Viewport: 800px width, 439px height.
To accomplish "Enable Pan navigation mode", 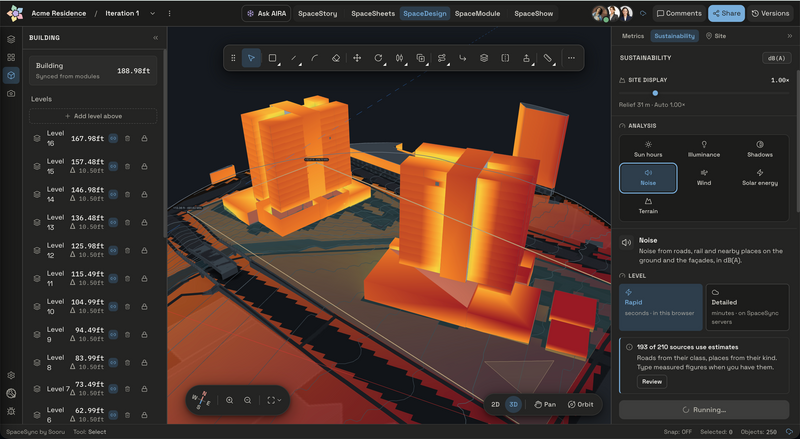I will pyautogui.click(x=545, y=404).
